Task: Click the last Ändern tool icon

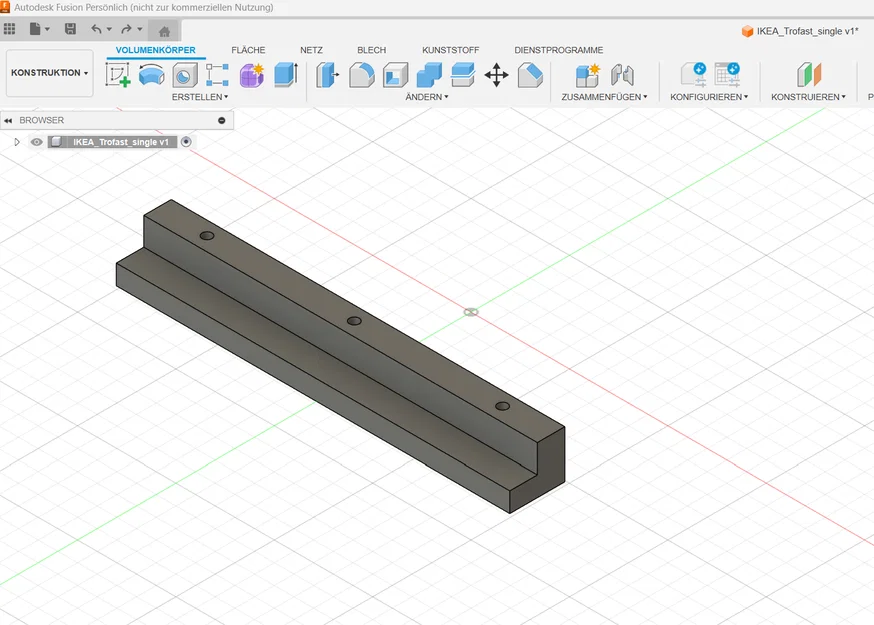Action: pyautogui.click(x=530, y=75)
